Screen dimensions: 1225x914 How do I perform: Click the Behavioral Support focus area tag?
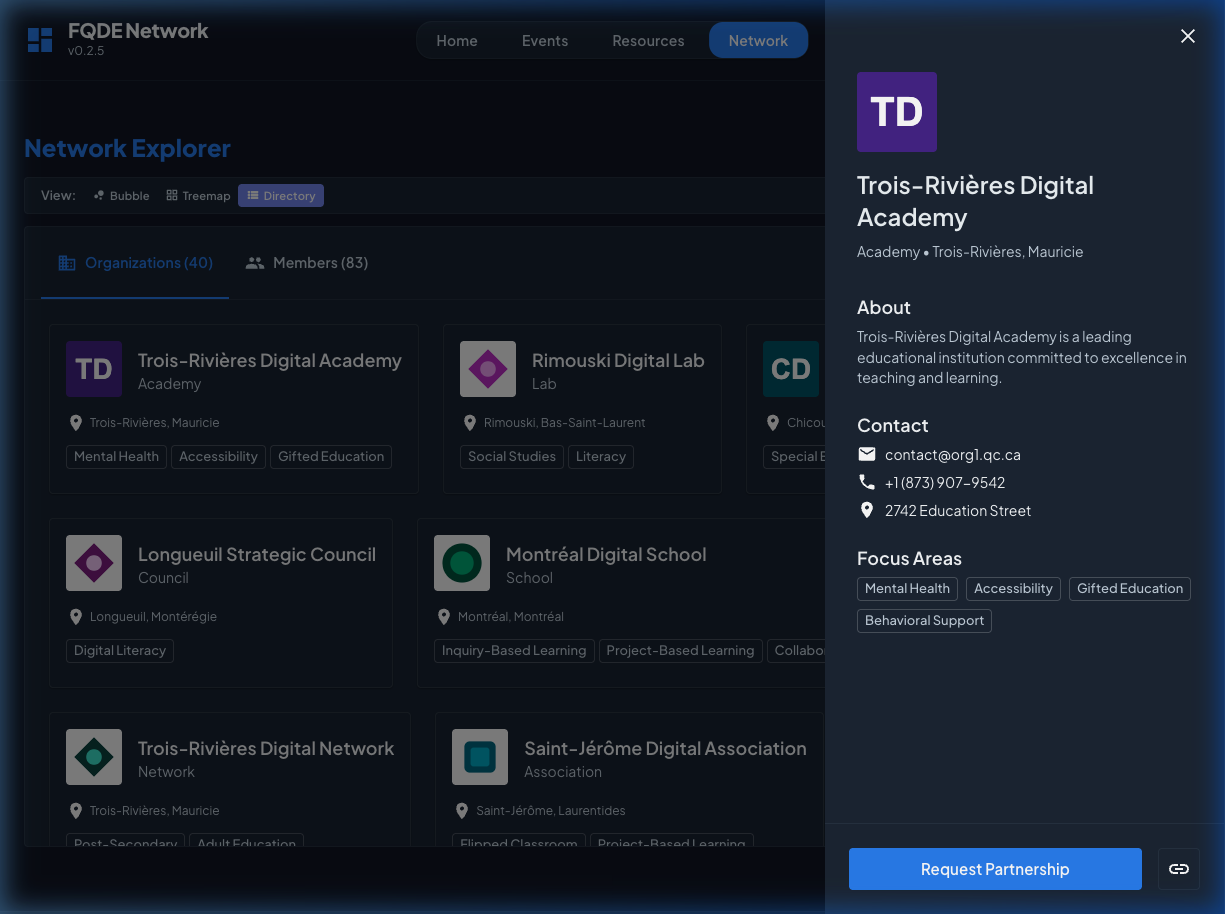tap(924, 621)
